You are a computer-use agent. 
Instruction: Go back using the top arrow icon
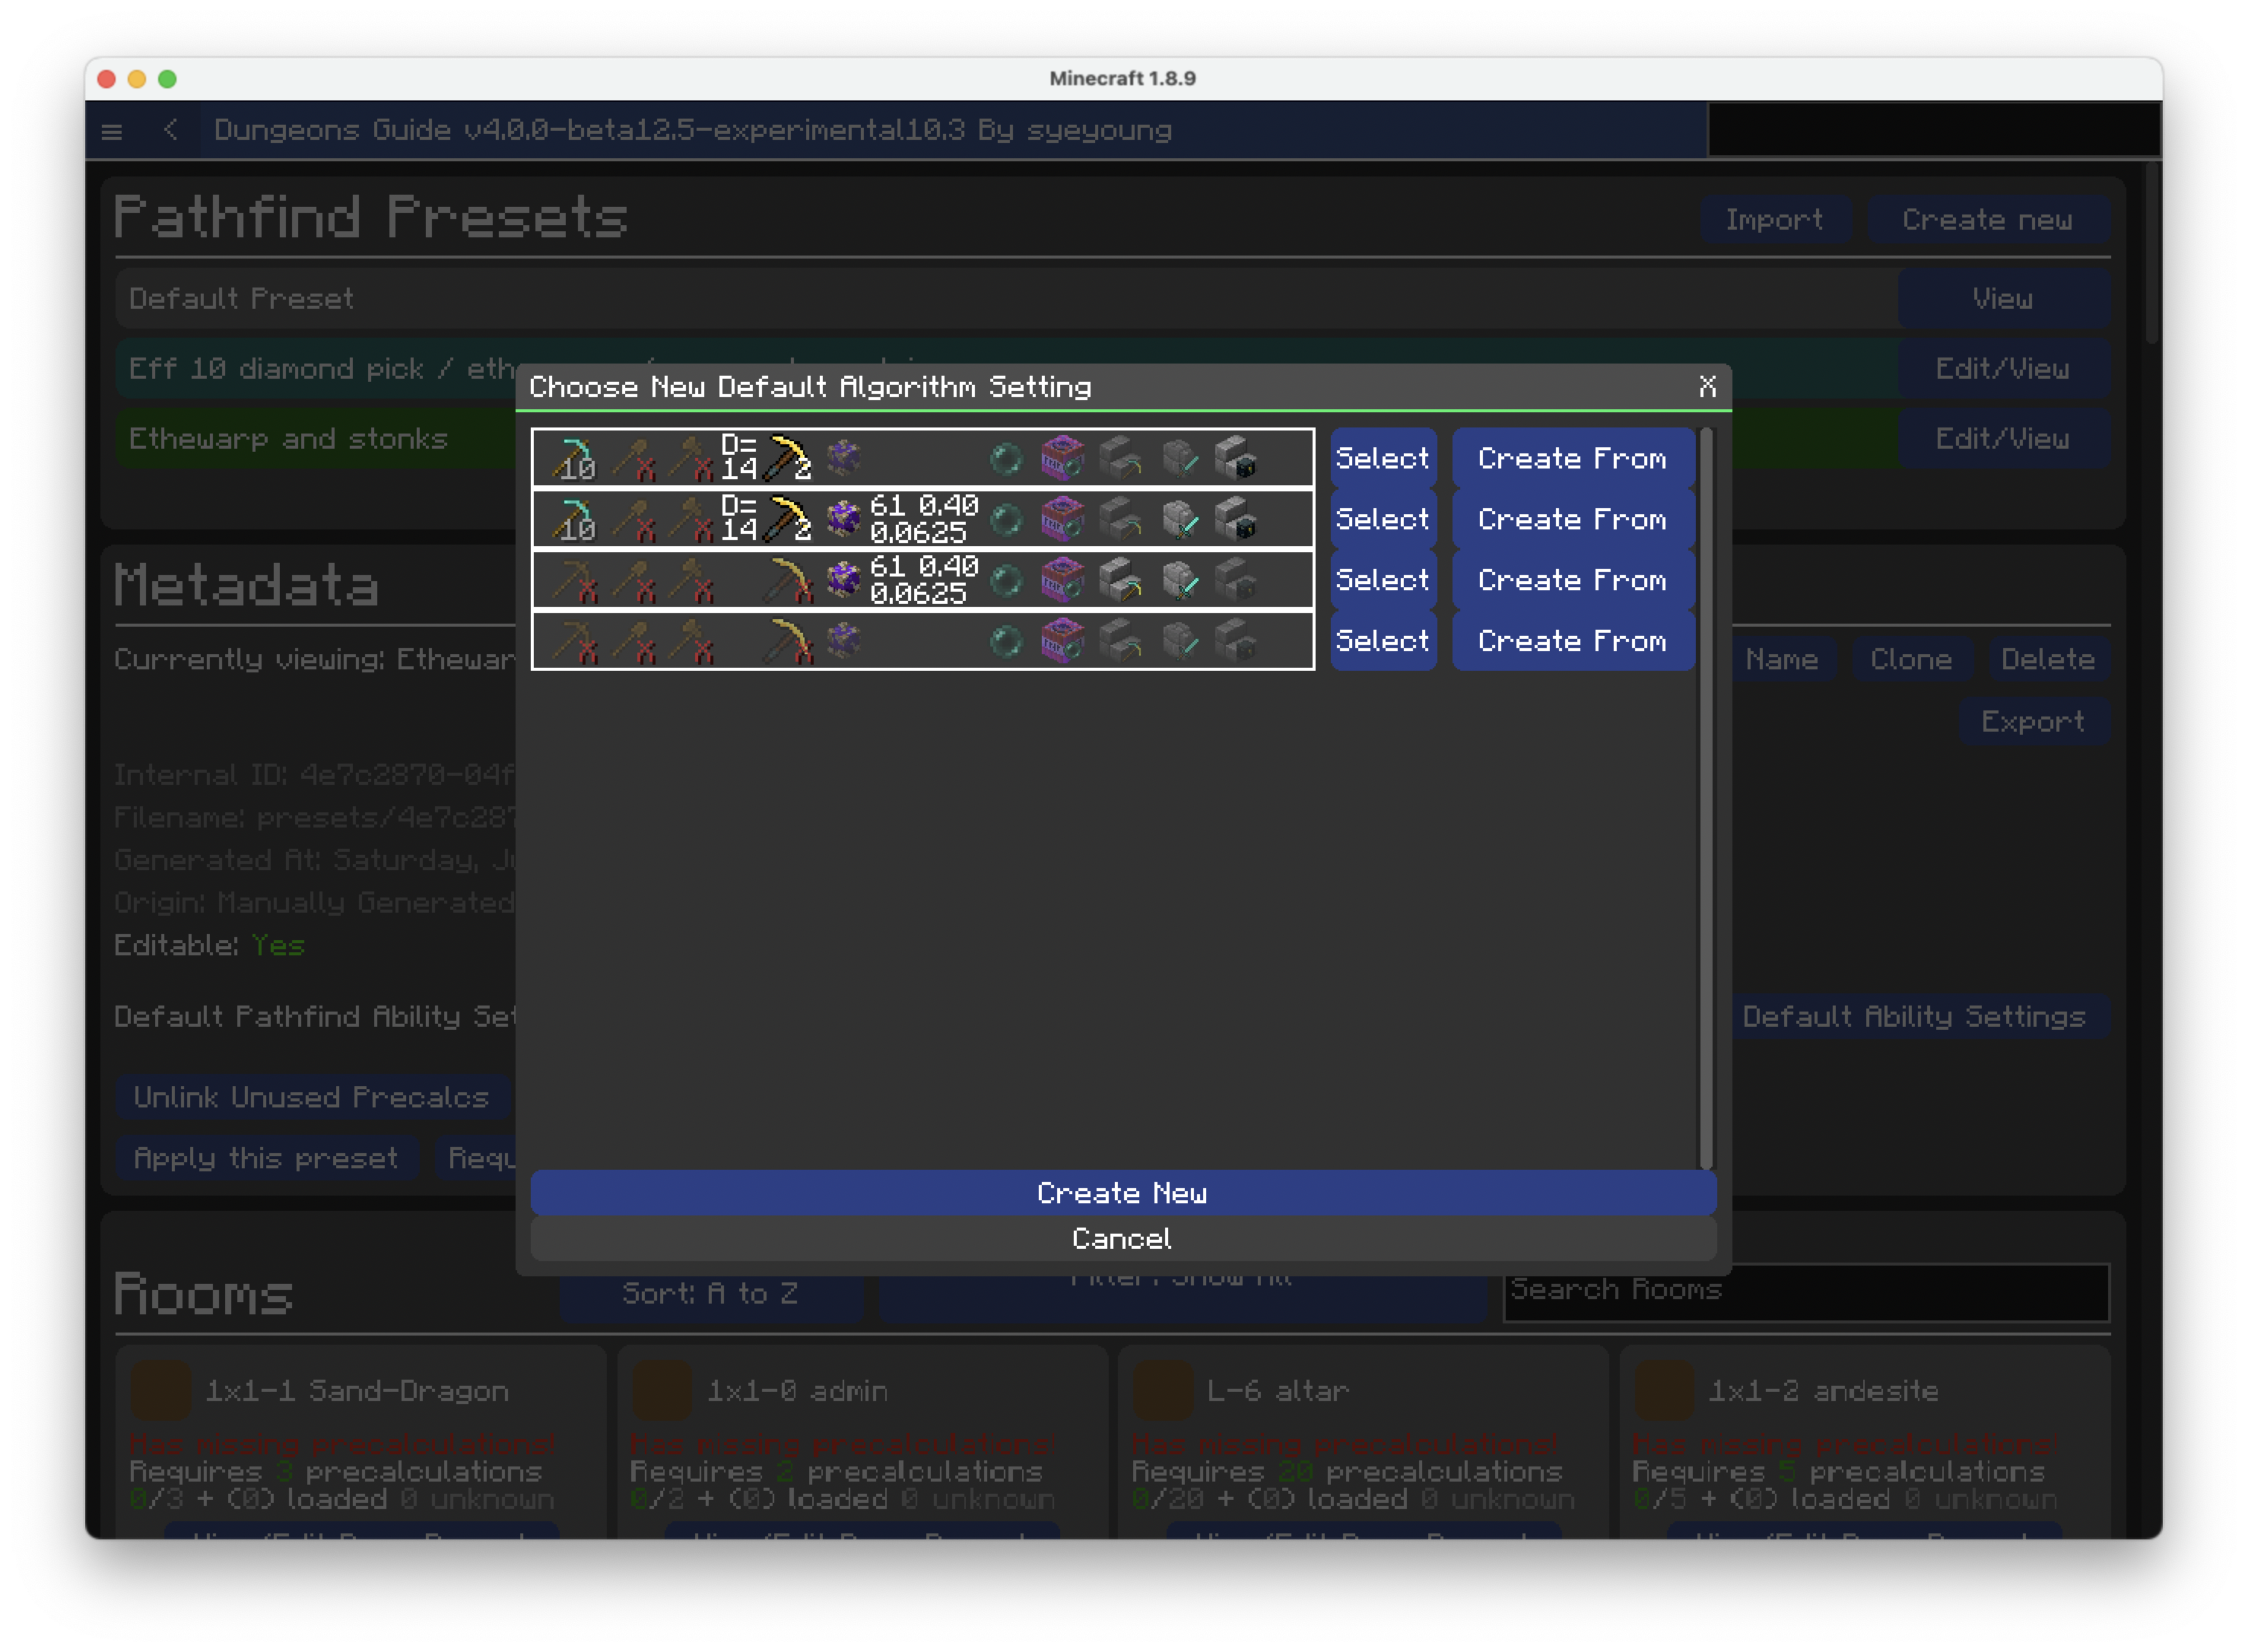click(x=171, y=130)
